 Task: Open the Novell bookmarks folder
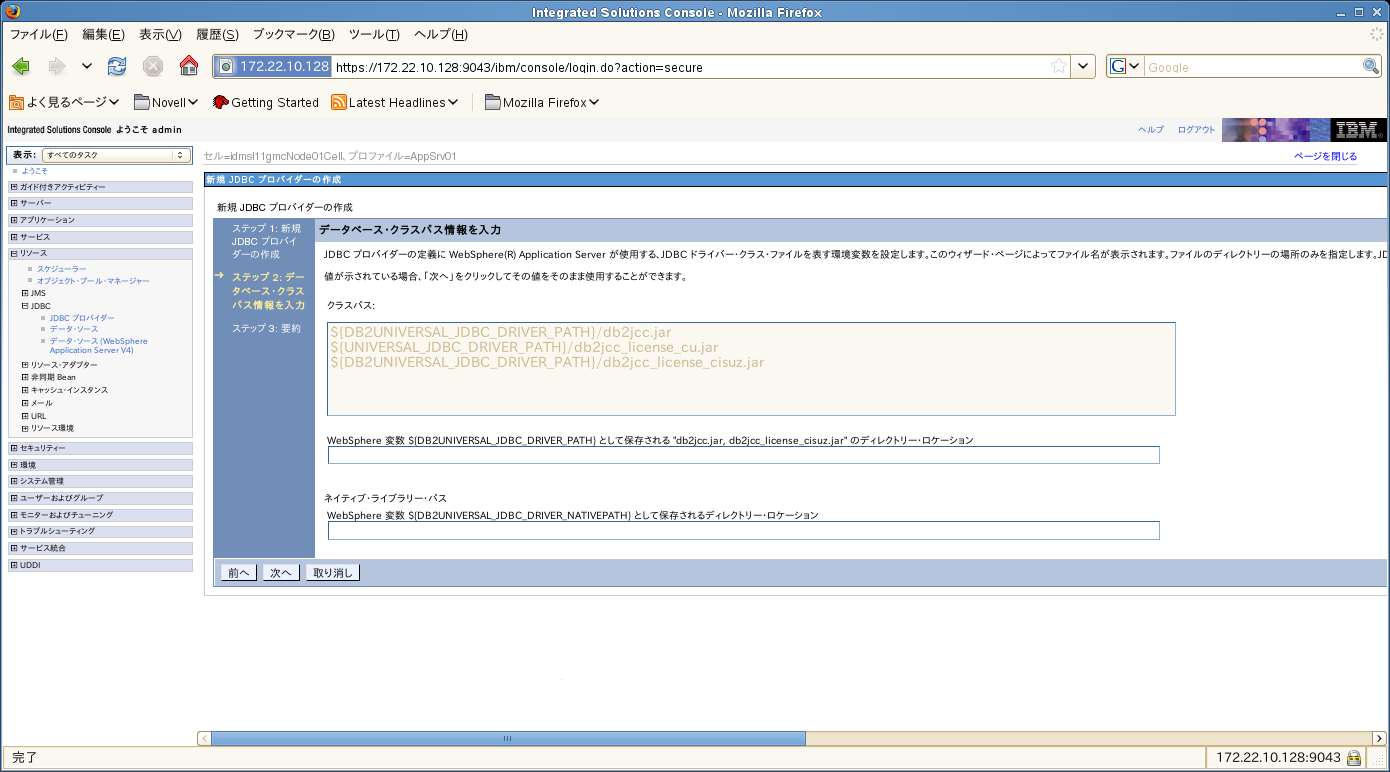(166, 102)
